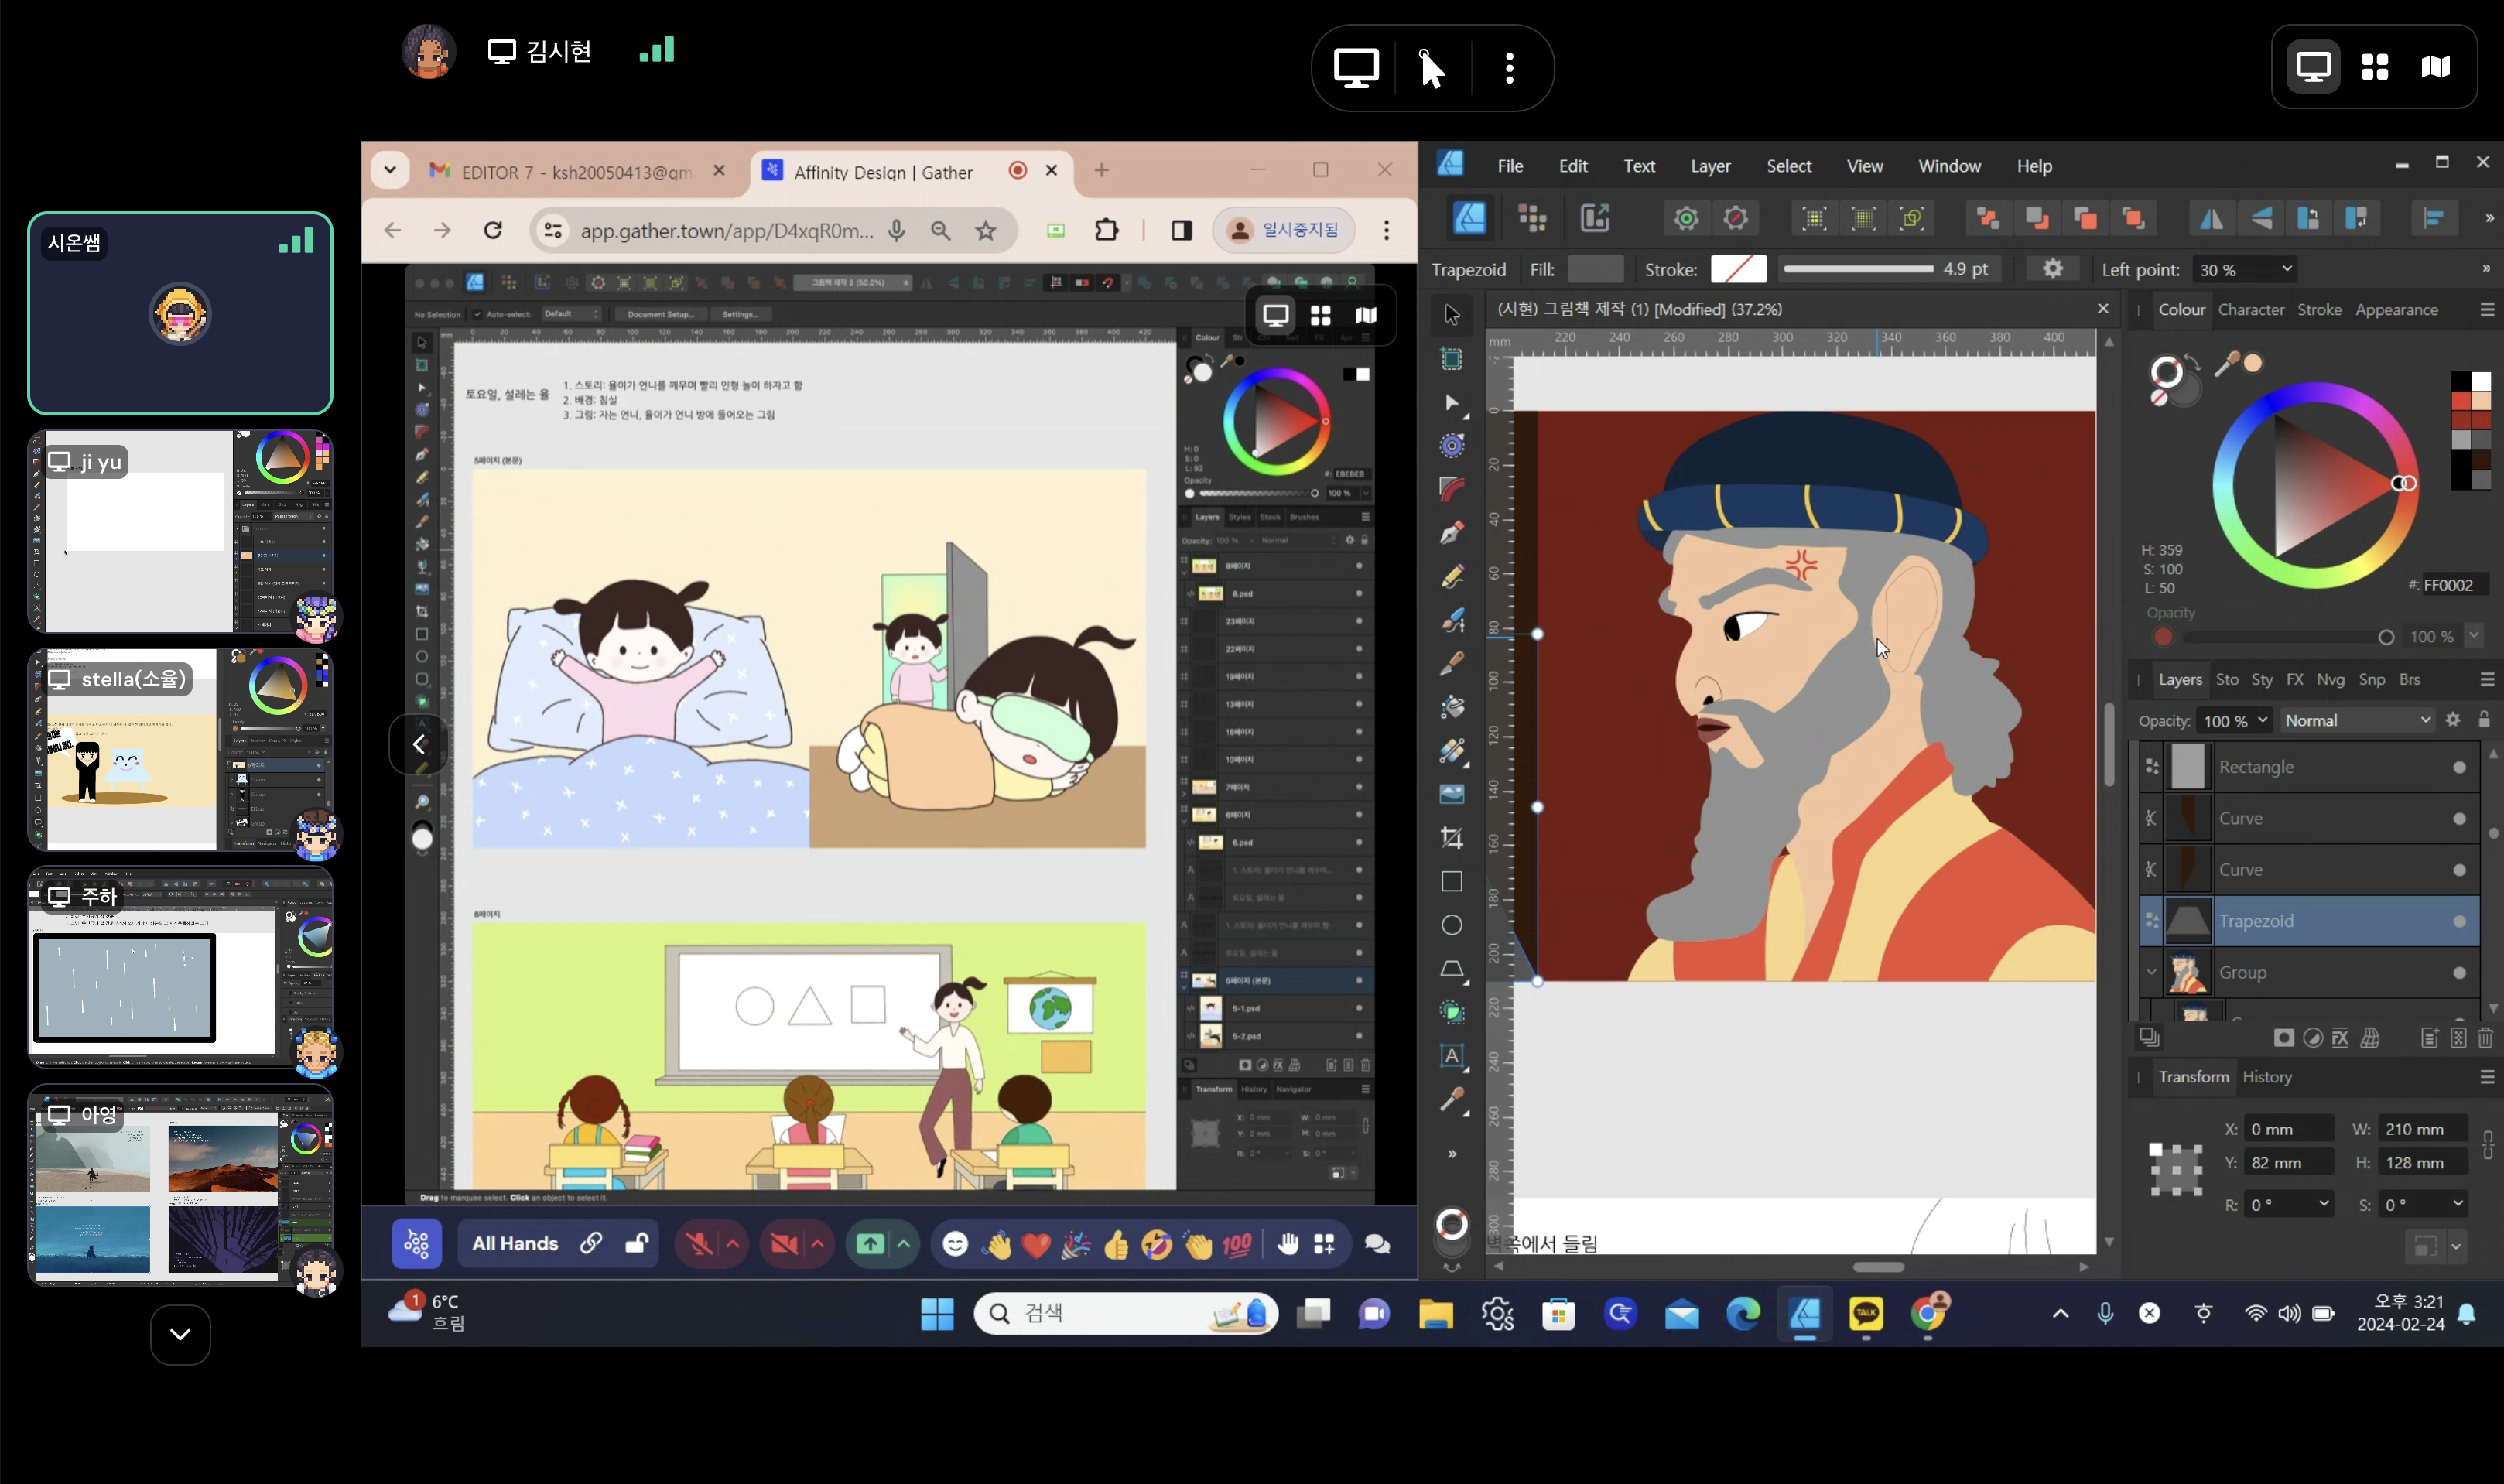Viewport: 2504px width, 1484px height.
Task: Click Fill colour swatch in context toolbar
Action: tap(1595, 269)
